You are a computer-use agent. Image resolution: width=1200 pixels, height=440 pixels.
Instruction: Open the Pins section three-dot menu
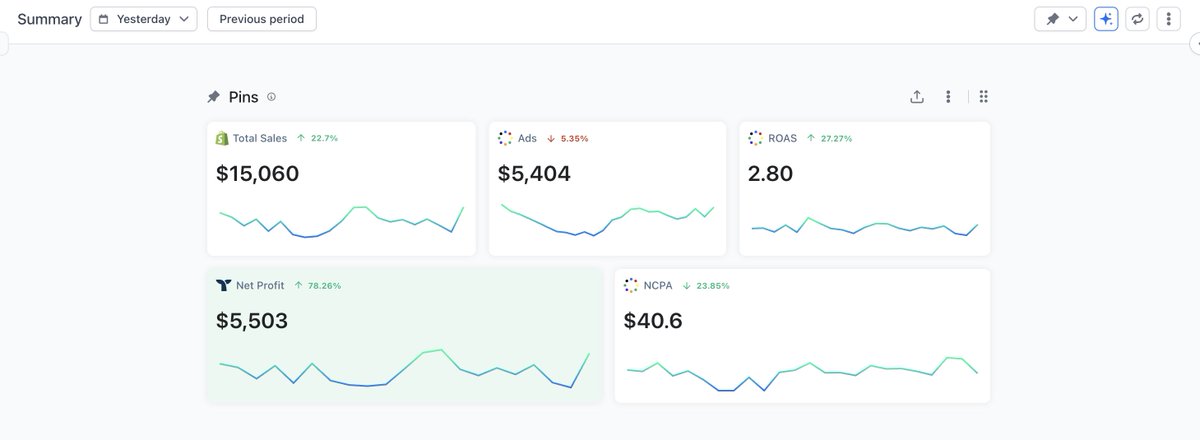pos(948,97)
